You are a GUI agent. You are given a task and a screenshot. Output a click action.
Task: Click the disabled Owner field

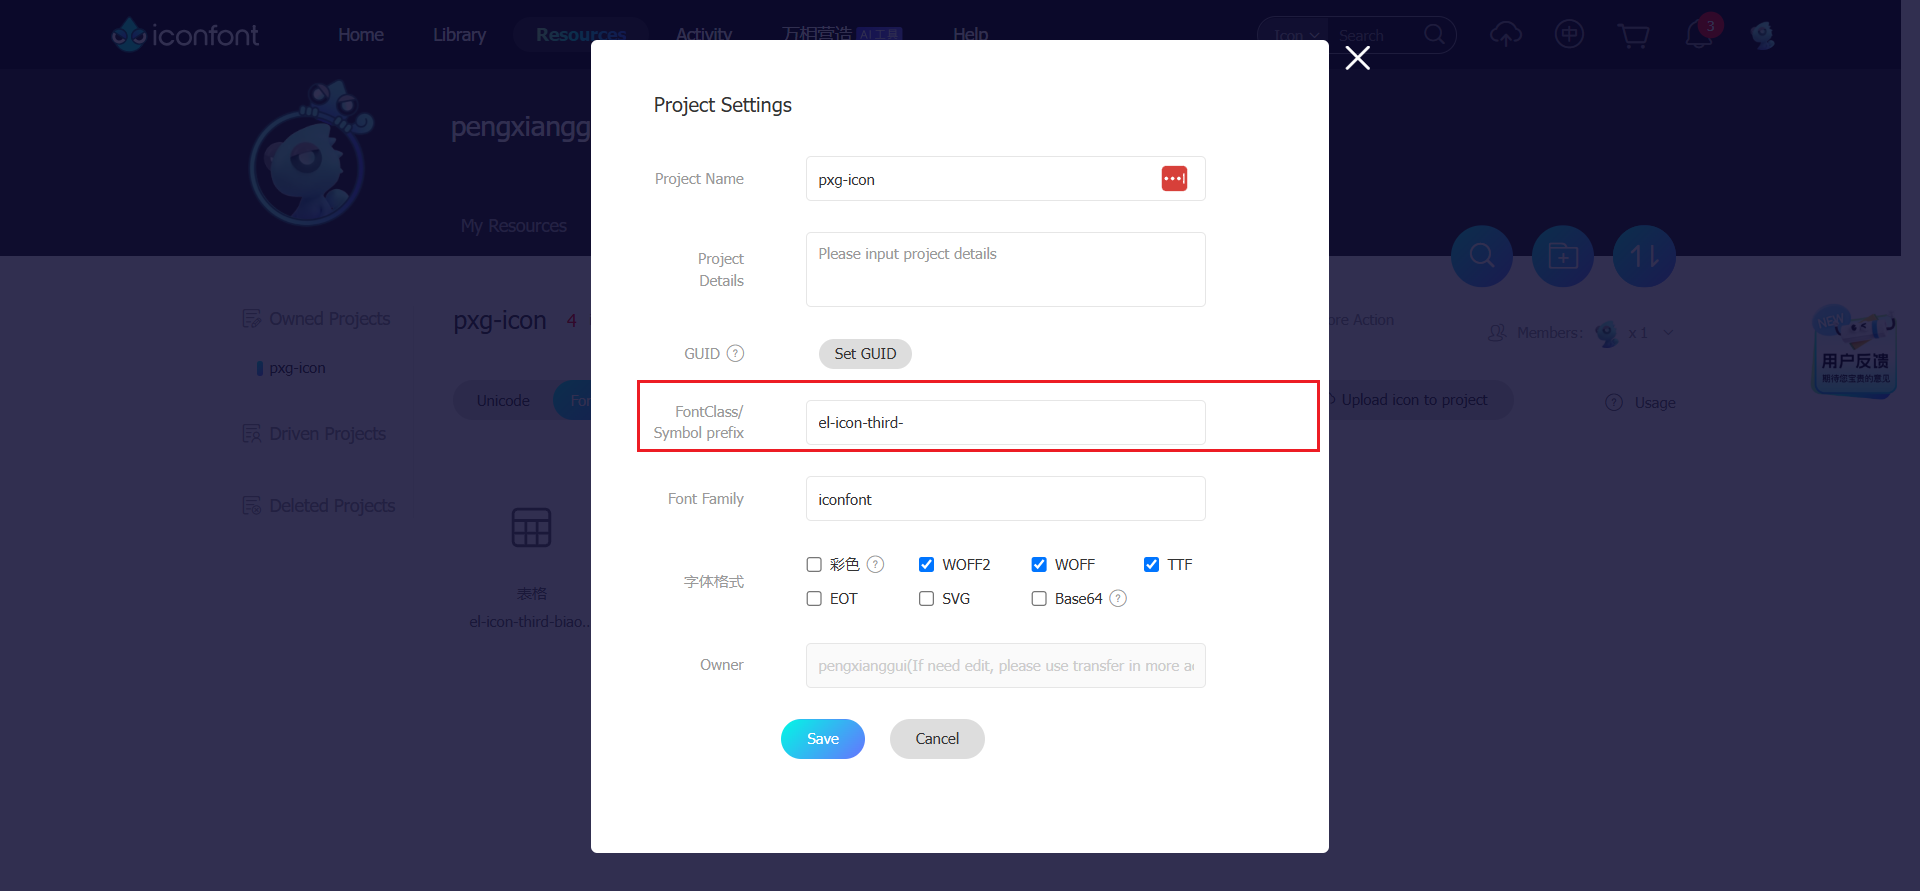1005,666
